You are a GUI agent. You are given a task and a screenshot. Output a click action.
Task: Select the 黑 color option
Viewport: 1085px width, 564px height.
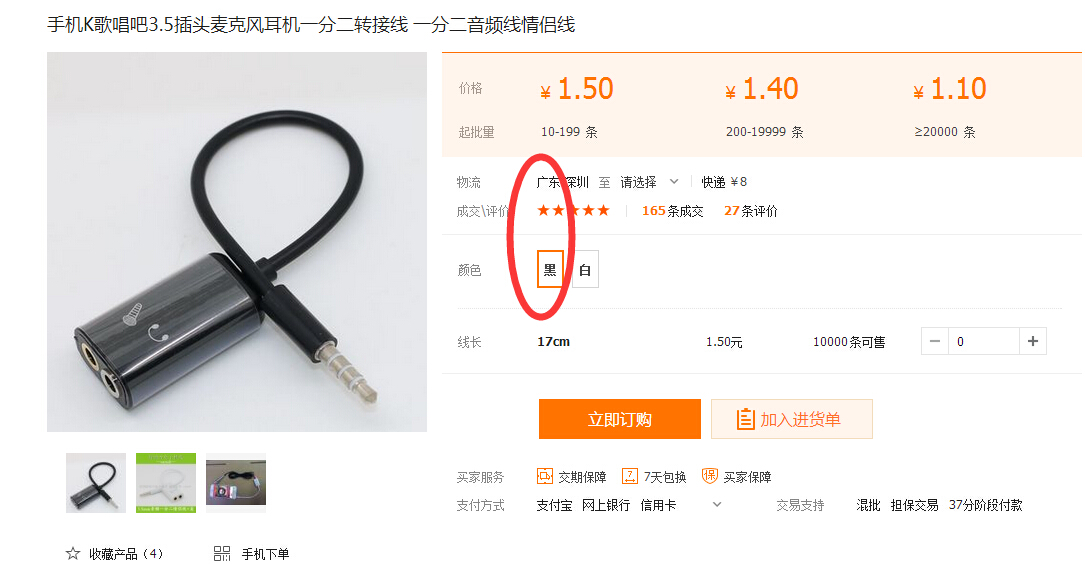550,269
